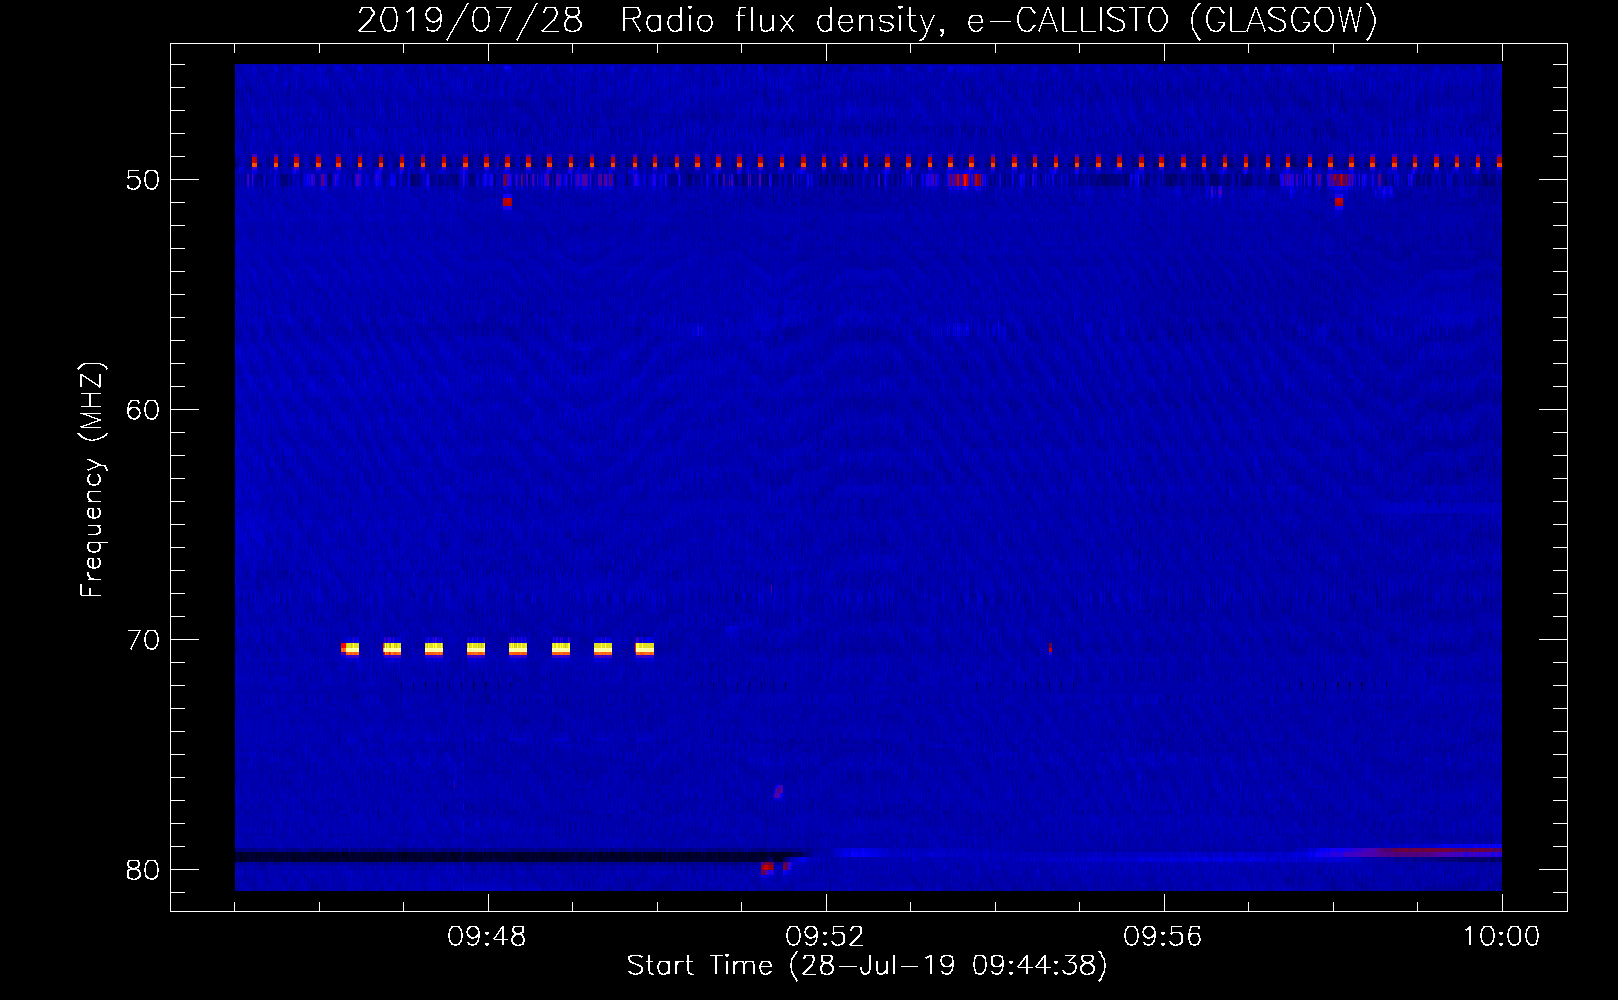Click the 60 frequency tick label
The image size is (1618, 1000).
click(x=143, y=410)
